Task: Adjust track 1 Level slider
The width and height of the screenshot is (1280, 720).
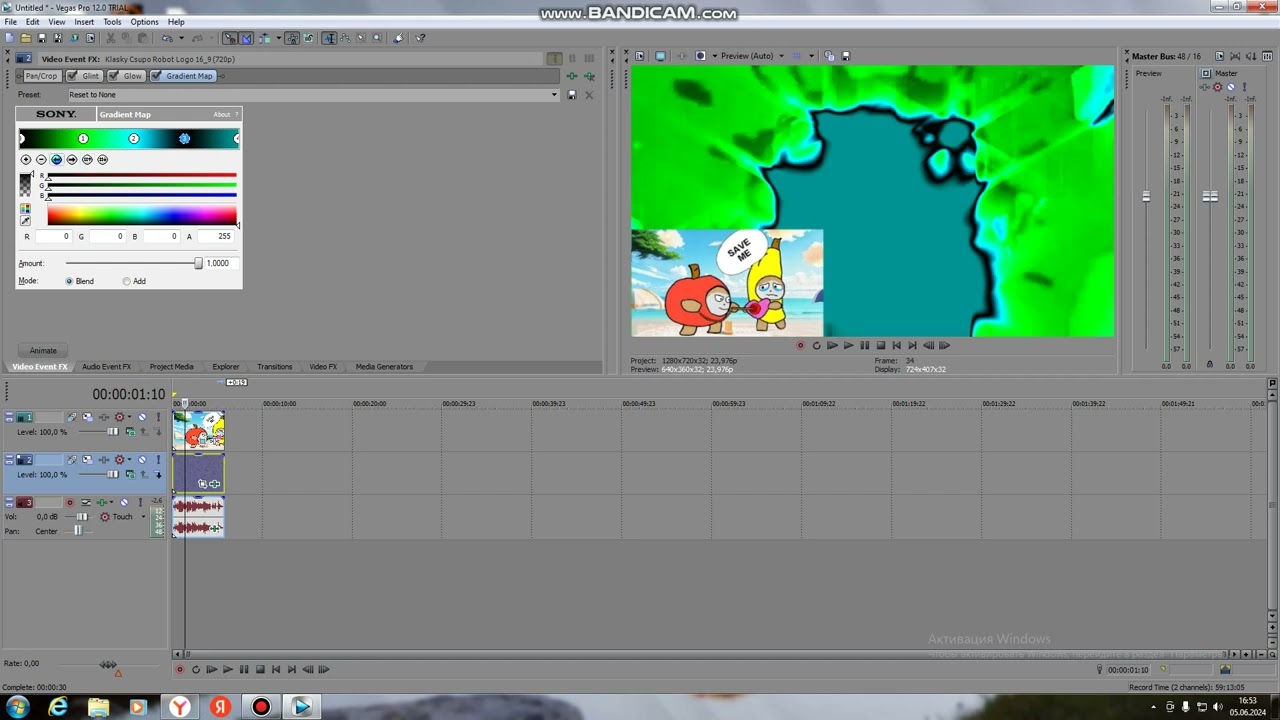Action: [x=112, y=432]
